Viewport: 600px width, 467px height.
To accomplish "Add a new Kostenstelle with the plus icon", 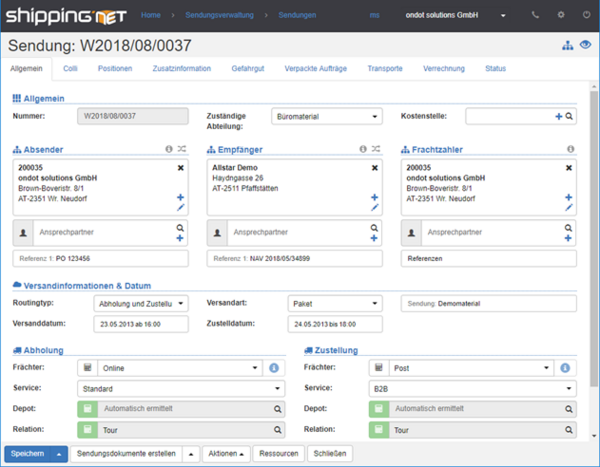I will (558, 117).
